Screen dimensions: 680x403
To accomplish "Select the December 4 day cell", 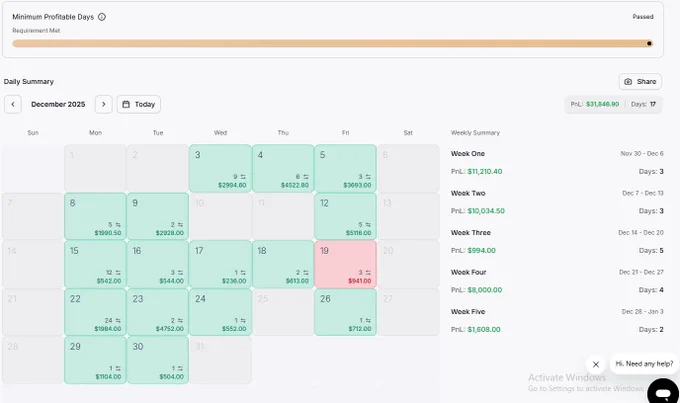I will tap(283, 168).
